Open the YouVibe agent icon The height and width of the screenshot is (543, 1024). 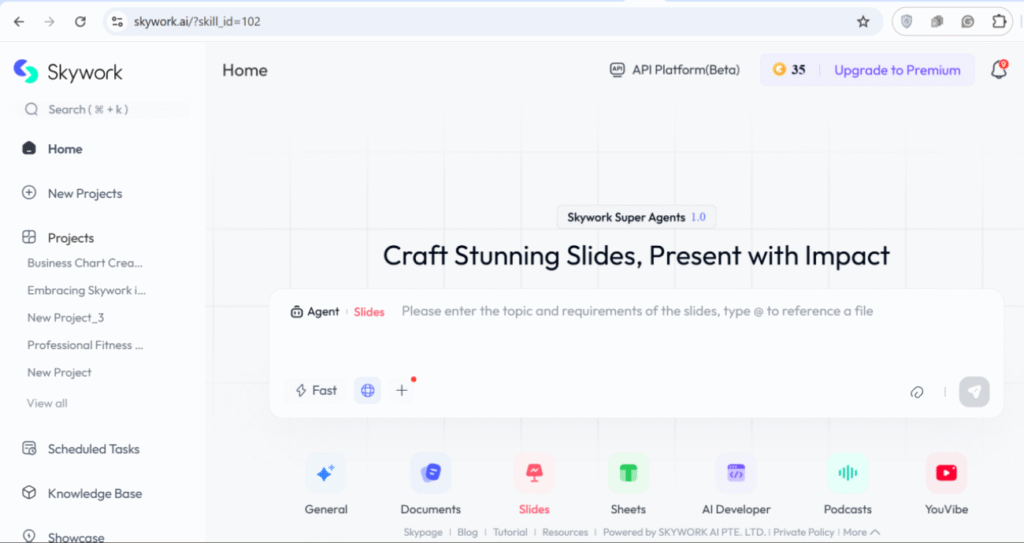pos(946,474)
